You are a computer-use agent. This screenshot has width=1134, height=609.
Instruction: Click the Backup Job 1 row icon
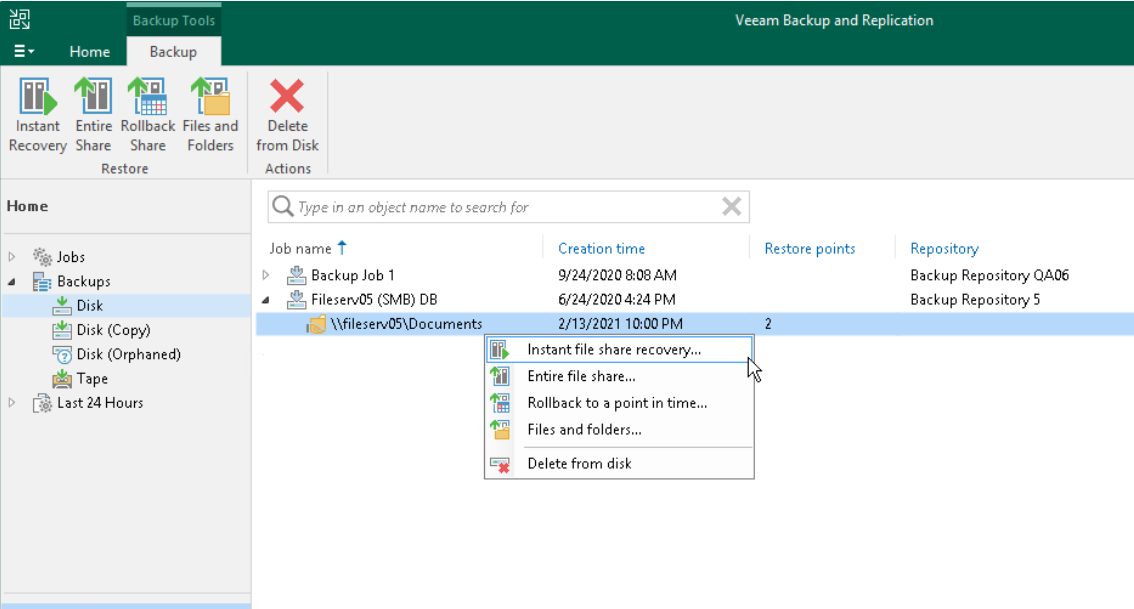pos(297,275)
